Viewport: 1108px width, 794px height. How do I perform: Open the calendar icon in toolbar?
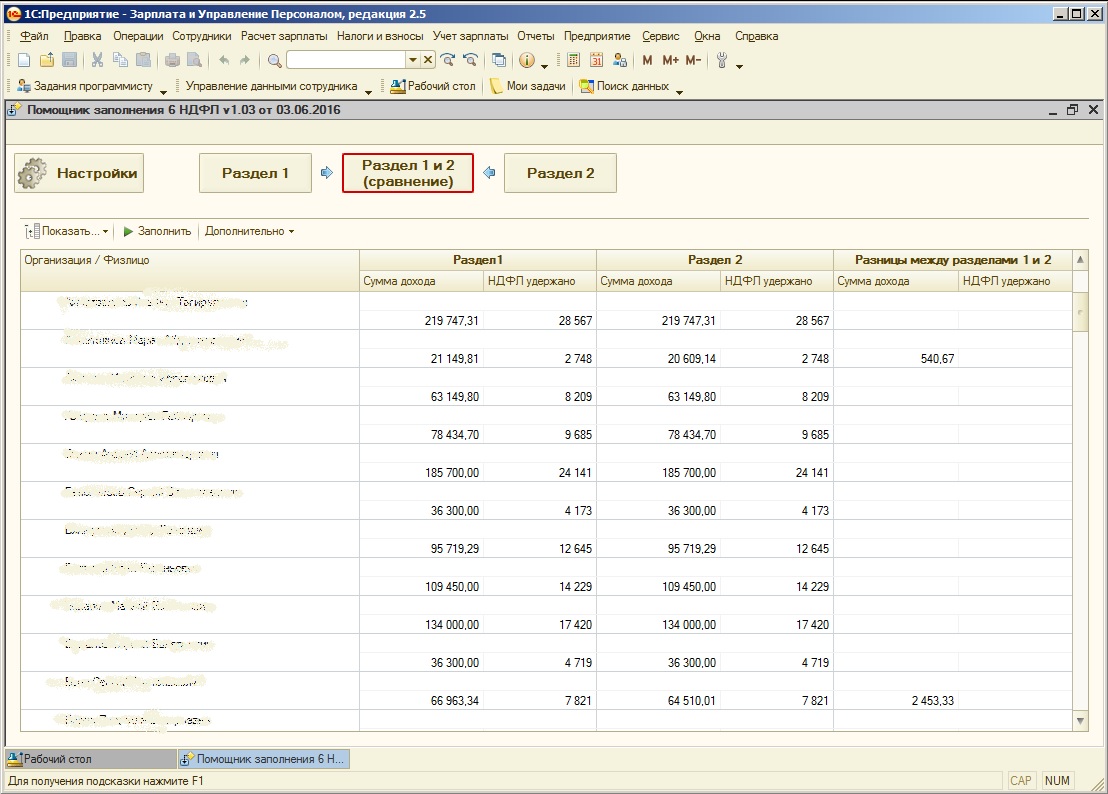pos(597,61)
